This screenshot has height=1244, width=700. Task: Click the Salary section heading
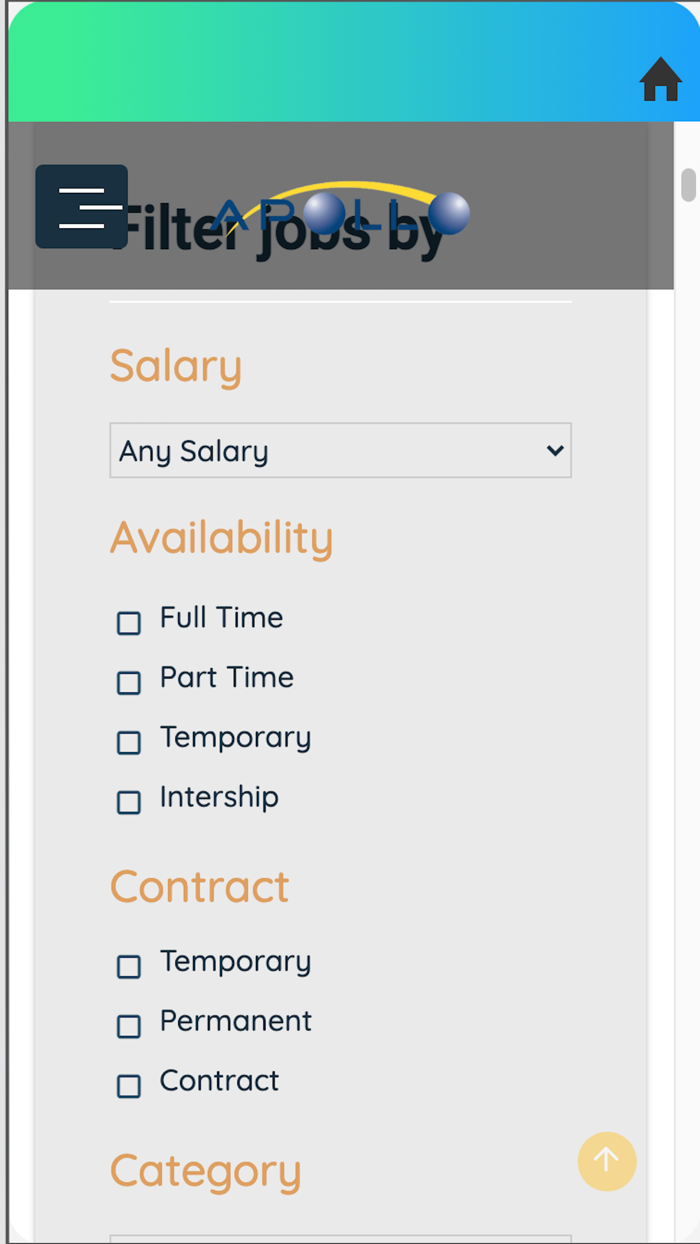(175, 366)
